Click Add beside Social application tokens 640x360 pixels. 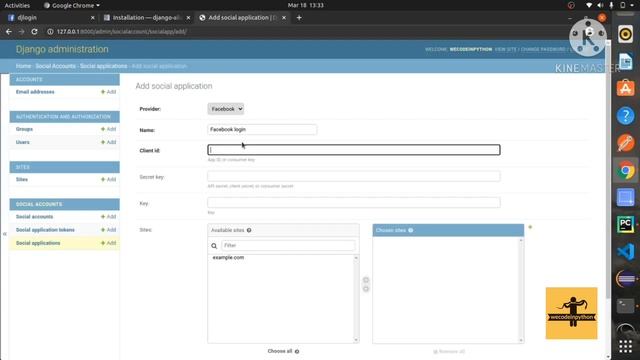109,230
